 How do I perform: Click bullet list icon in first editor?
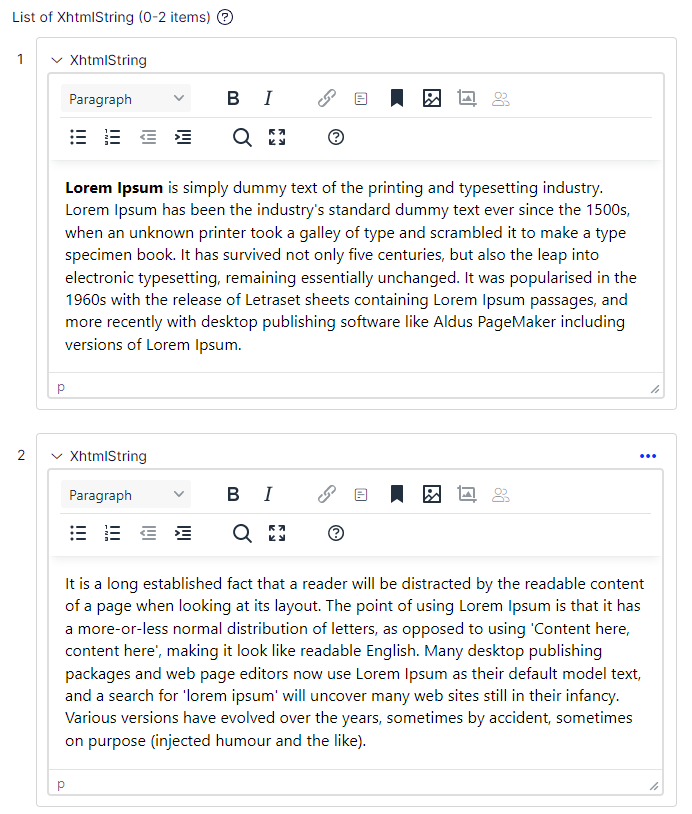(78, 138)
